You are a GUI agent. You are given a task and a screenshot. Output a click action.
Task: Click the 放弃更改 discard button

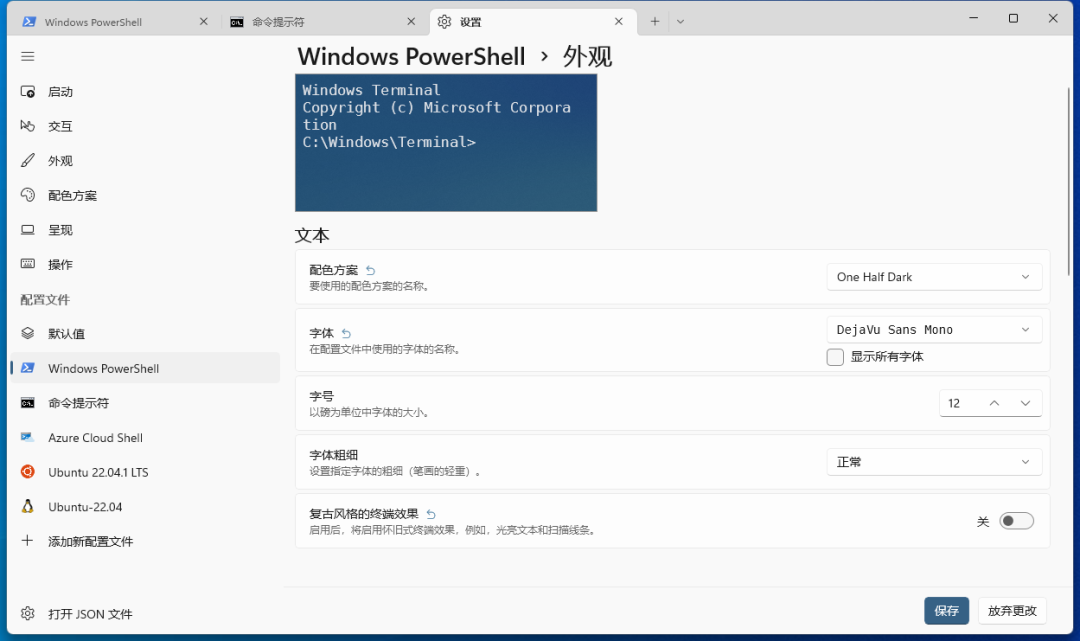tap(1012, 611)
